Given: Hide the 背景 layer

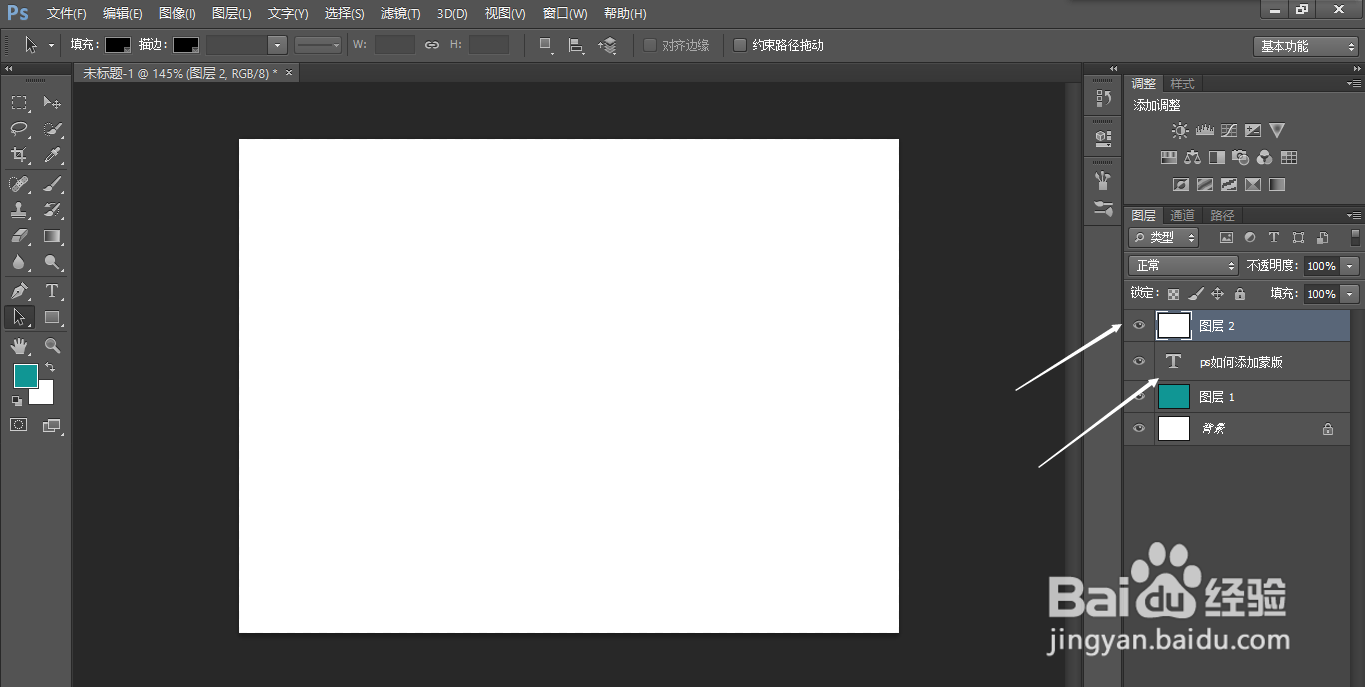Looking at the screenshot, I should [x=1138, y=428].
